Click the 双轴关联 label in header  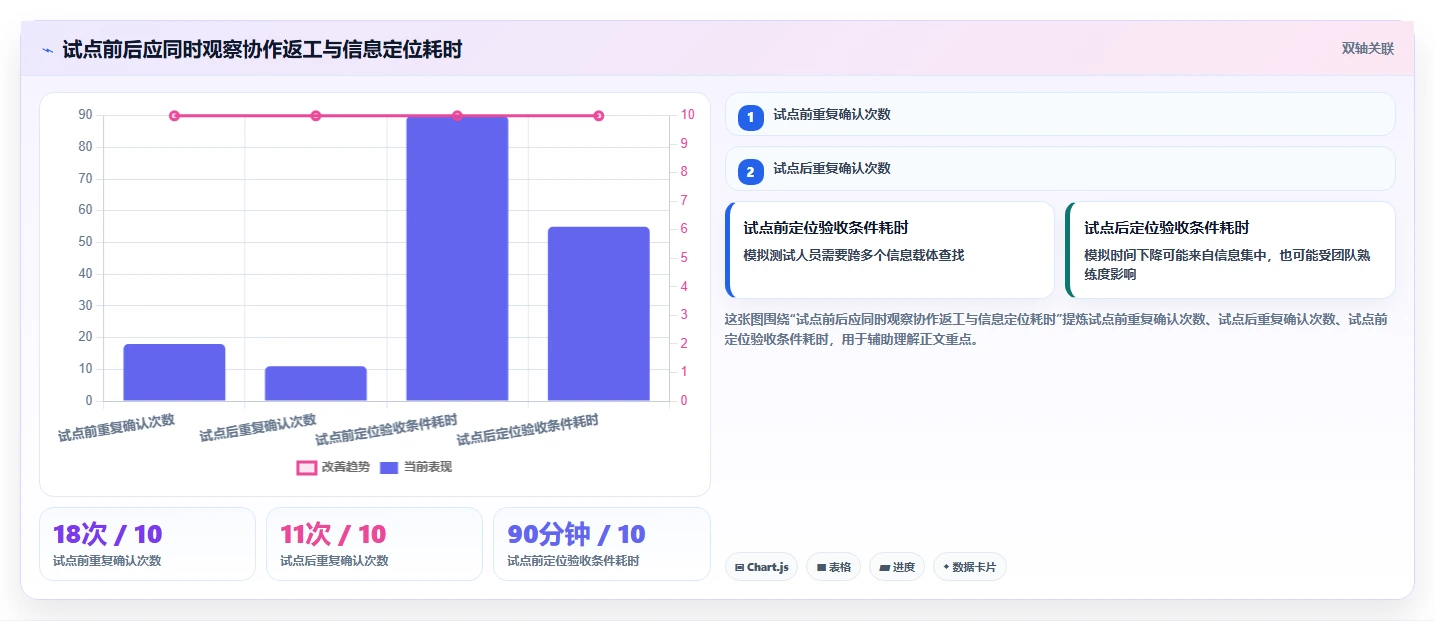tap(1368, 48)
